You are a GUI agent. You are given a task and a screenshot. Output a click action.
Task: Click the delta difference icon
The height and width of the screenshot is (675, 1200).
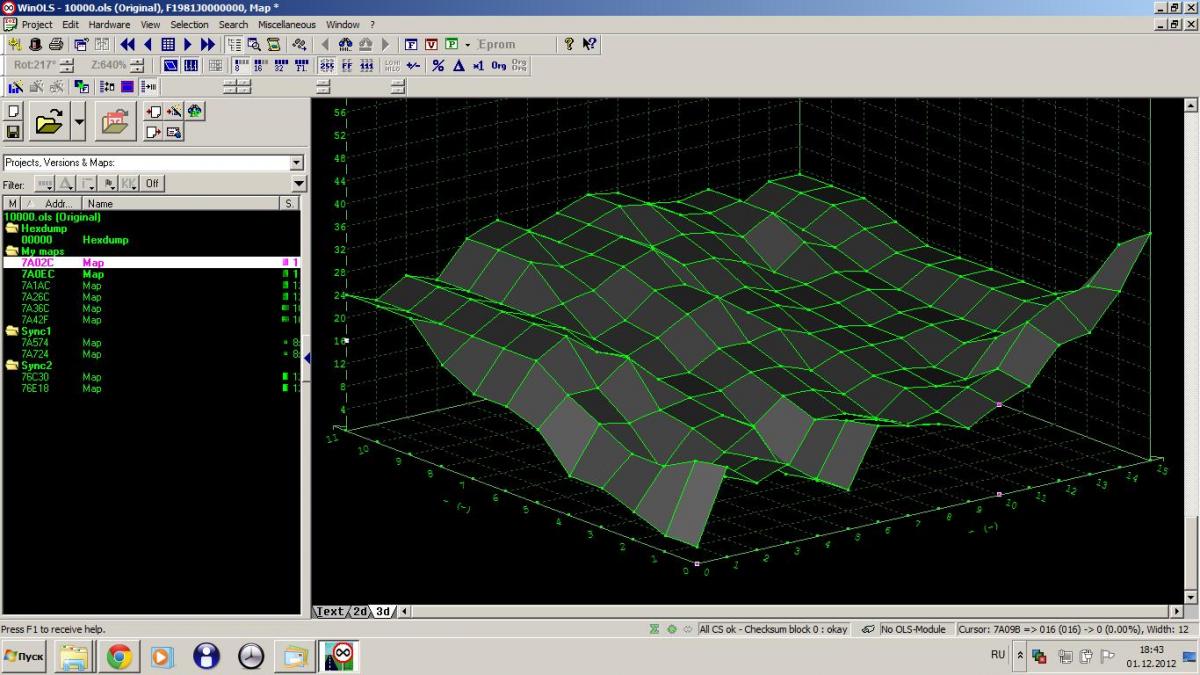(x=458, y=65)
